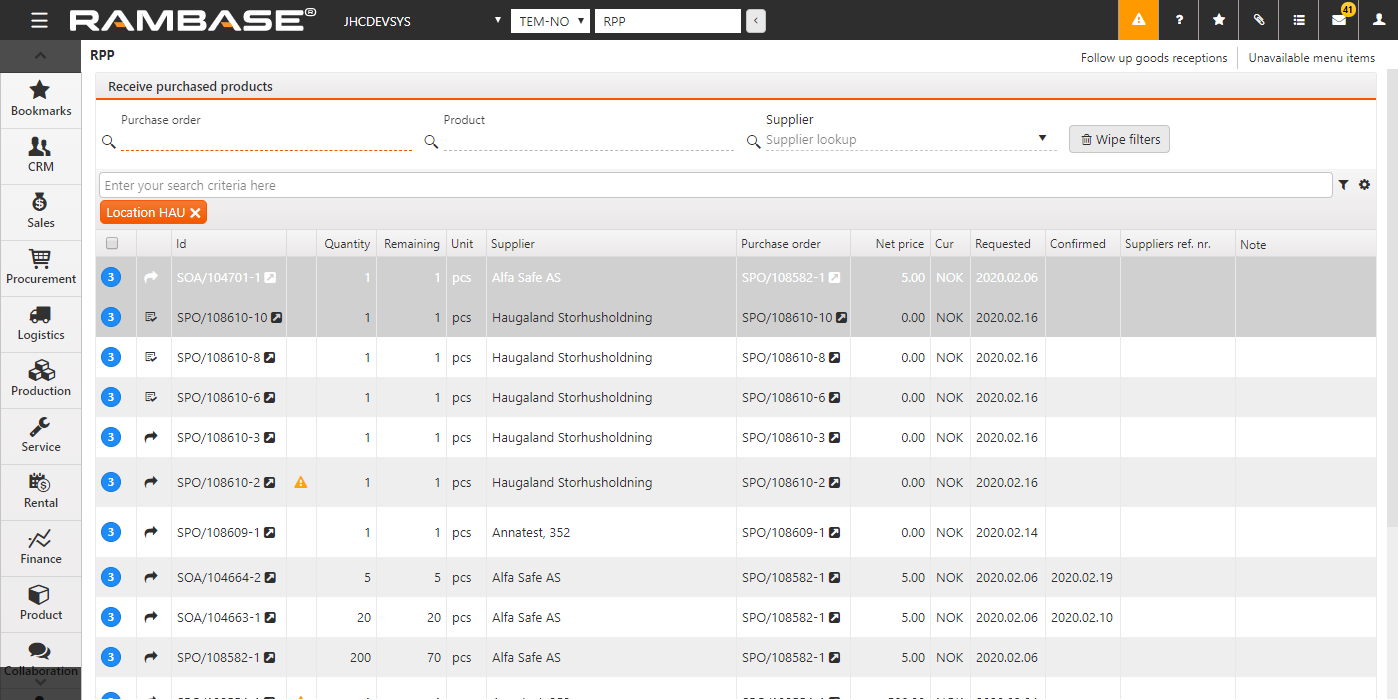Click the orange warning alert icon in header

tap(1138, 20)
